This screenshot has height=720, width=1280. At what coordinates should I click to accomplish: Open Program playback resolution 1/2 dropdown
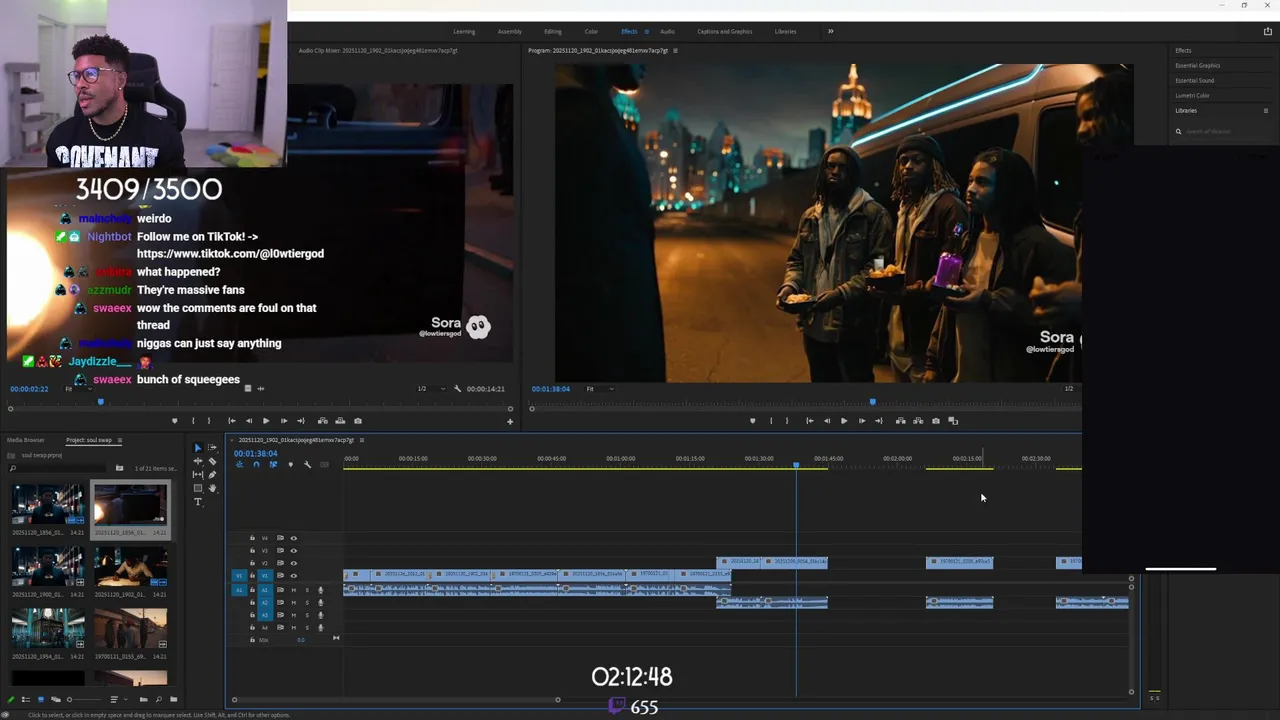1069,389
